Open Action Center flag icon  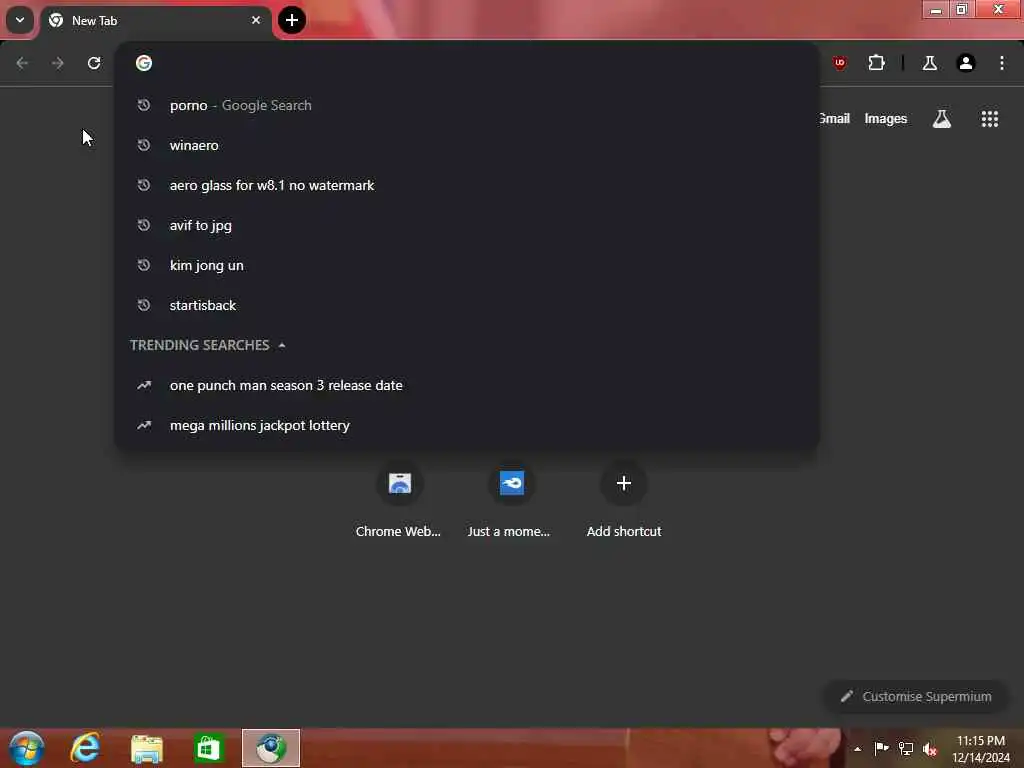click(x=881, y=748)
